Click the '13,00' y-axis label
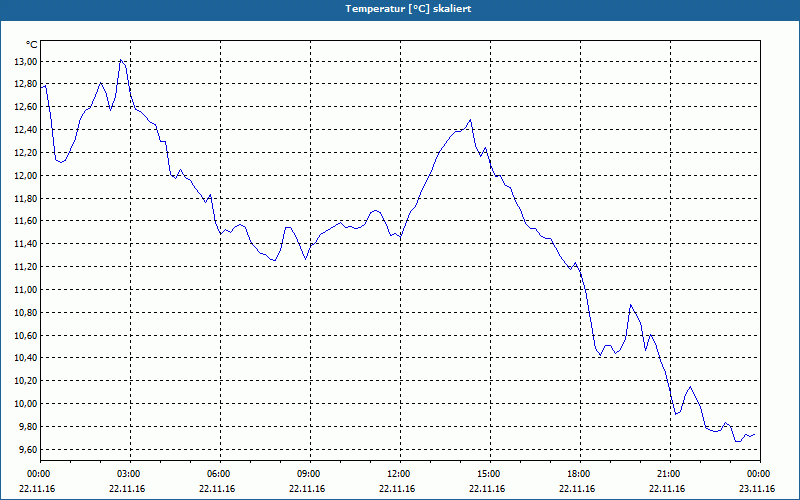800x500 pixels. click(27, 62)
